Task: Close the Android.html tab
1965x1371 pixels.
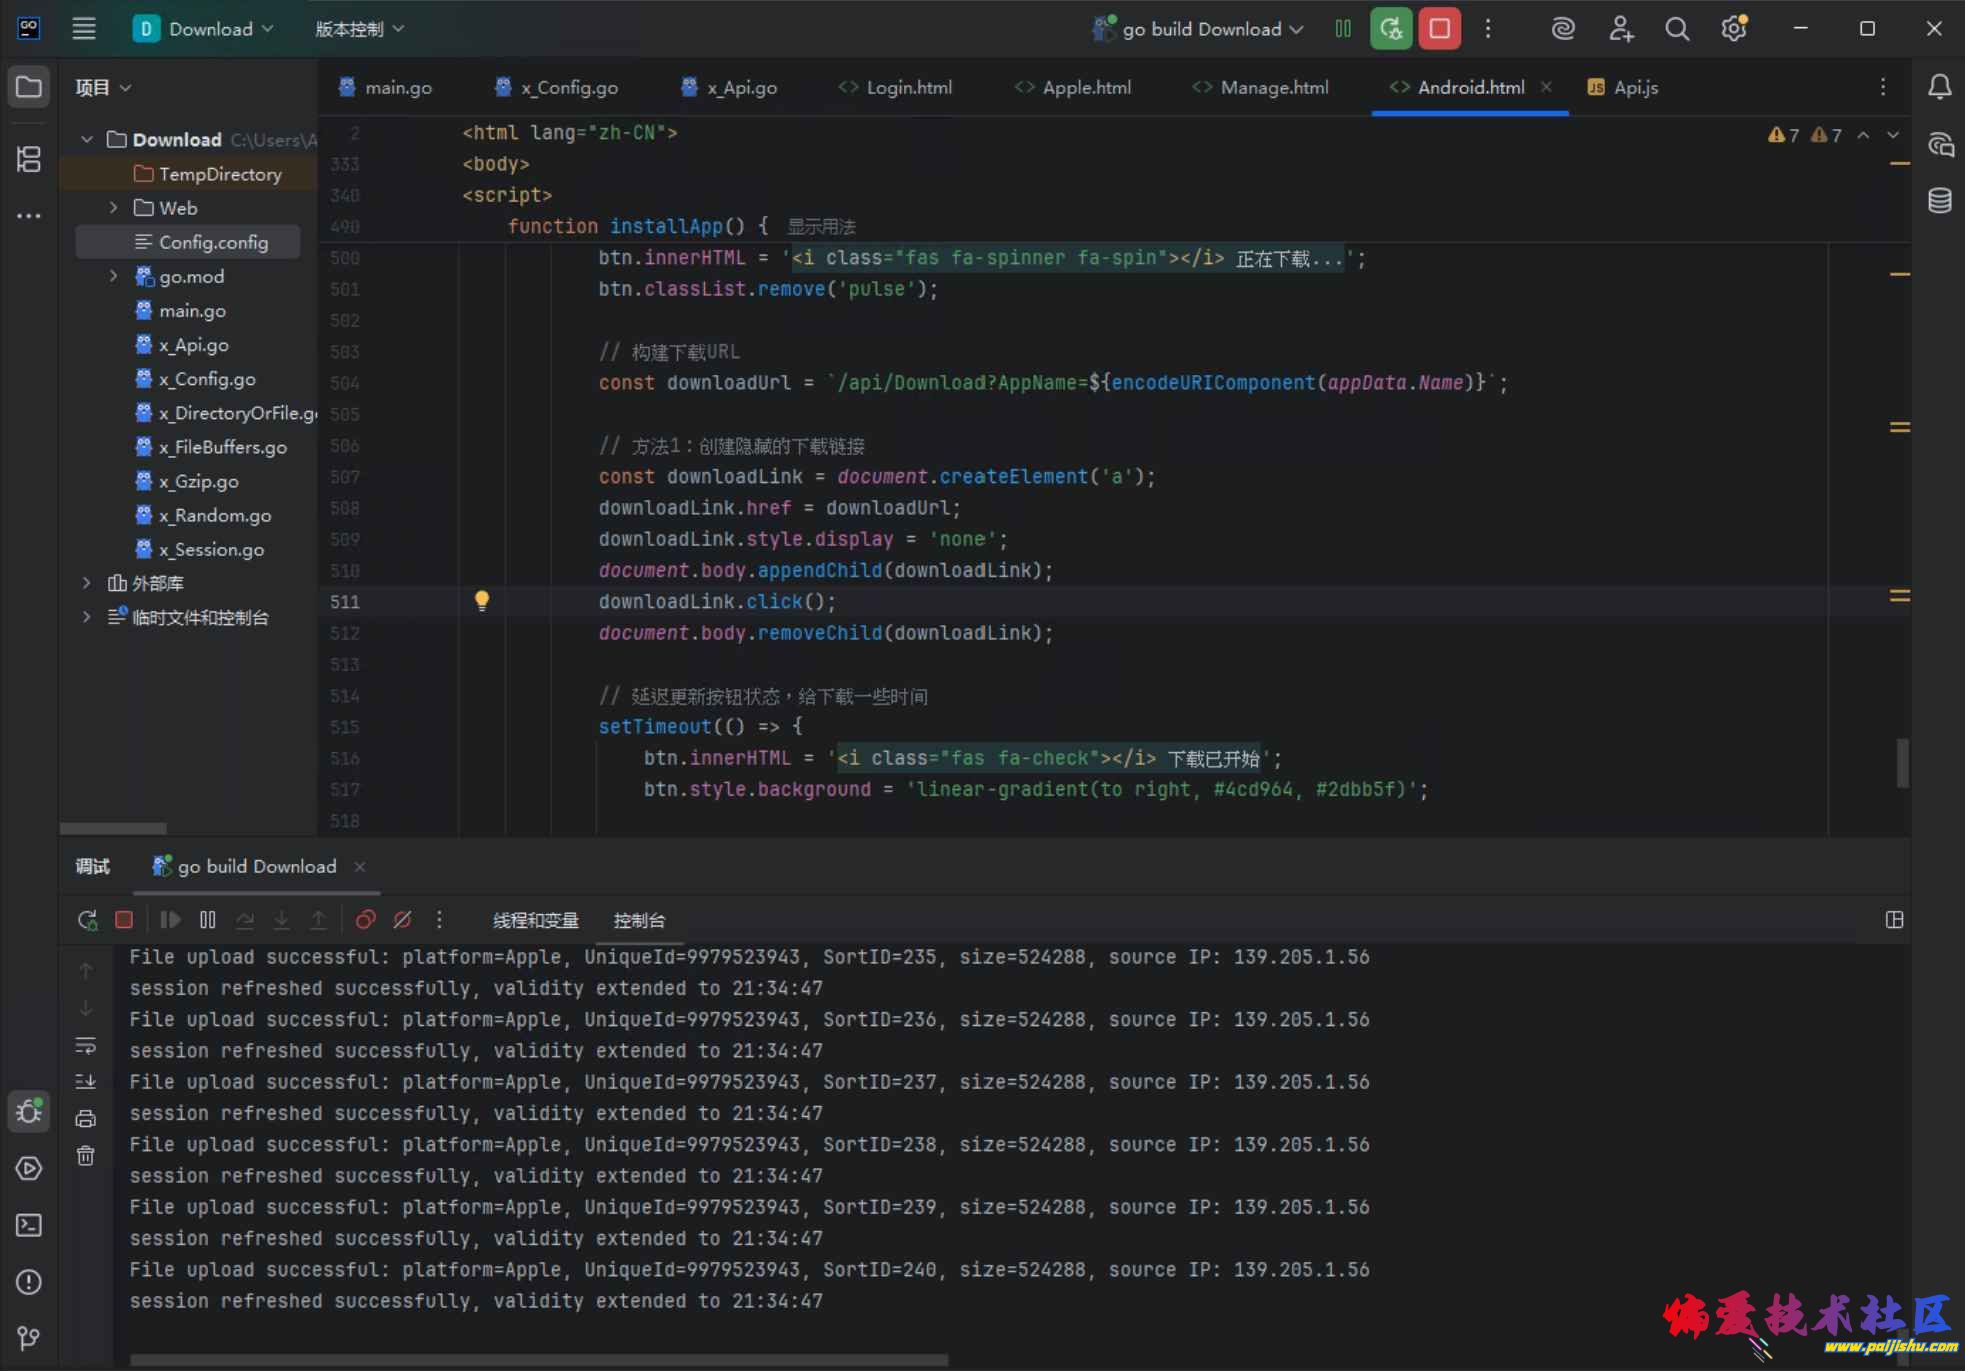Action: 1546,87
